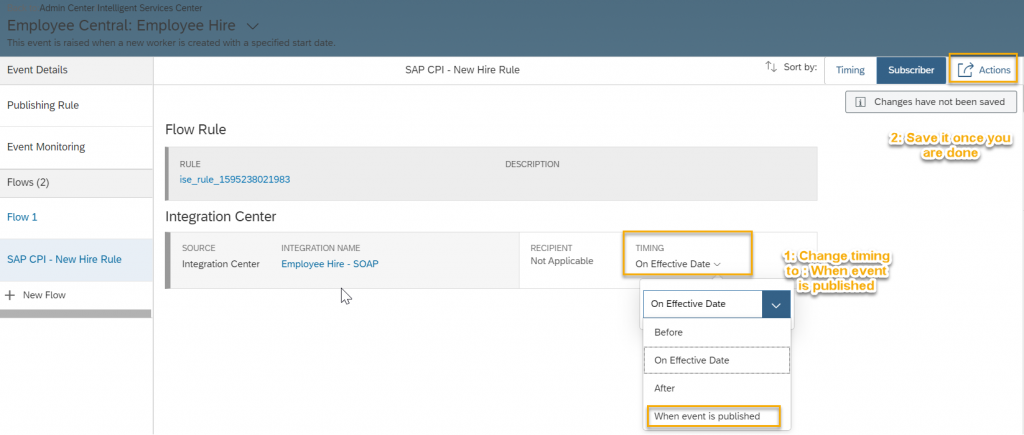Click the Flow Rule section heading
Screen dimensions: 1024x435
[196, 129]
